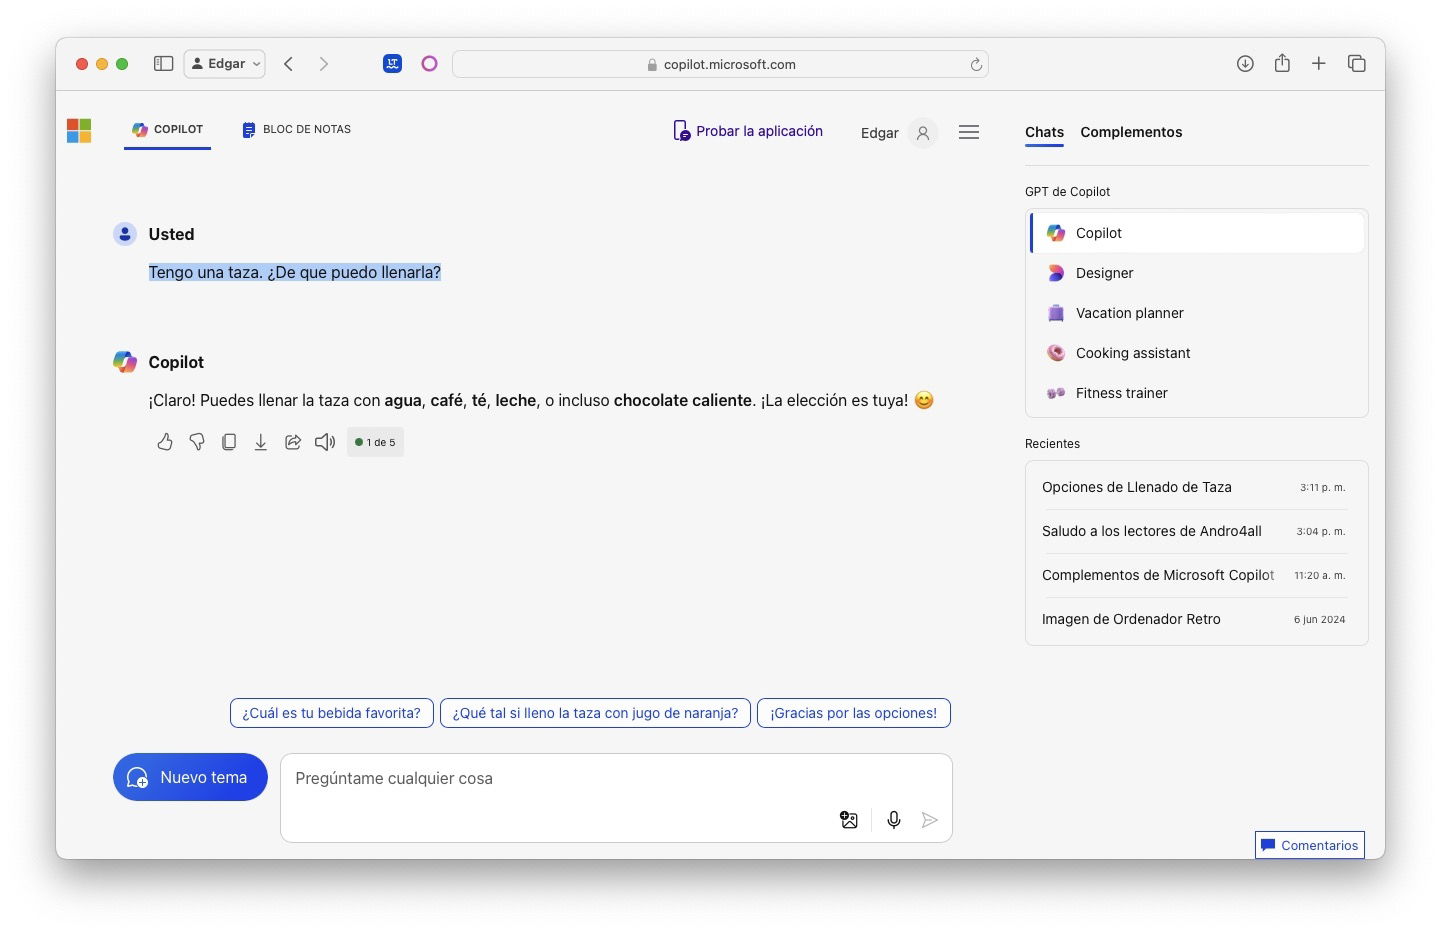Open the Imagen de Ordenador Retro chat
This screenshot has height=933, width=1441.
(1195, 619)
